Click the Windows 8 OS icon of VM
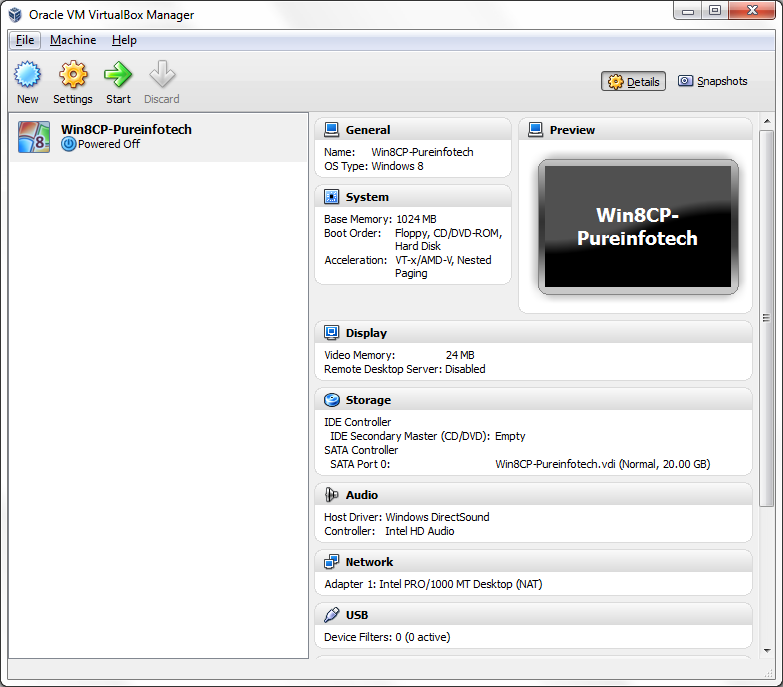 click(34, 137)
